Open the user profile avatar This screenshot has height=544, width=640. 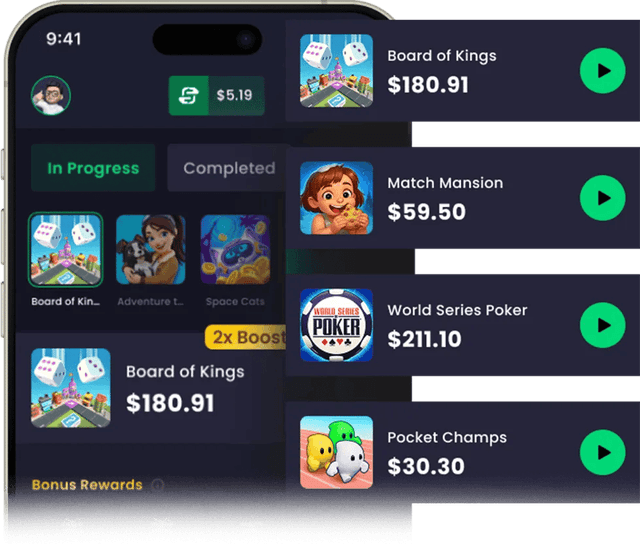(x=51, y=95)
